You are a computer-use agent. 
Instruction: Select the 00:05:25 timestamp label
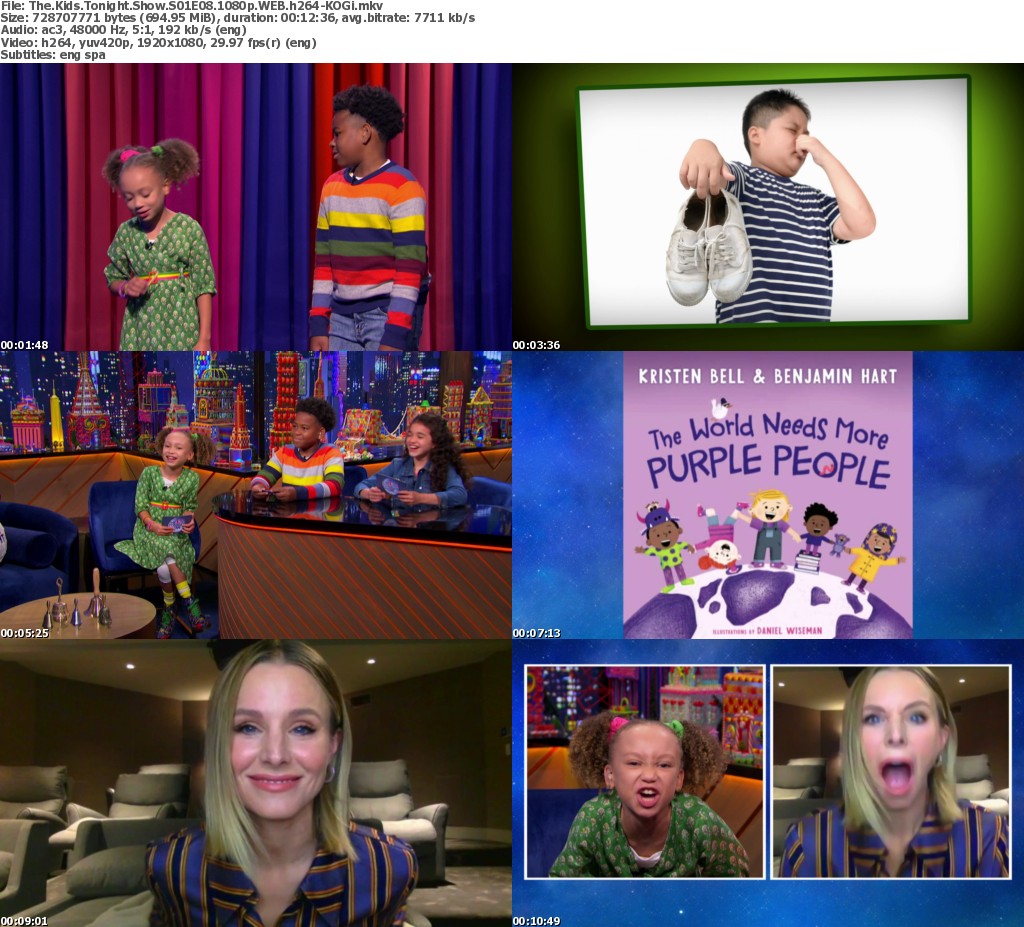(x=25, y=633)
